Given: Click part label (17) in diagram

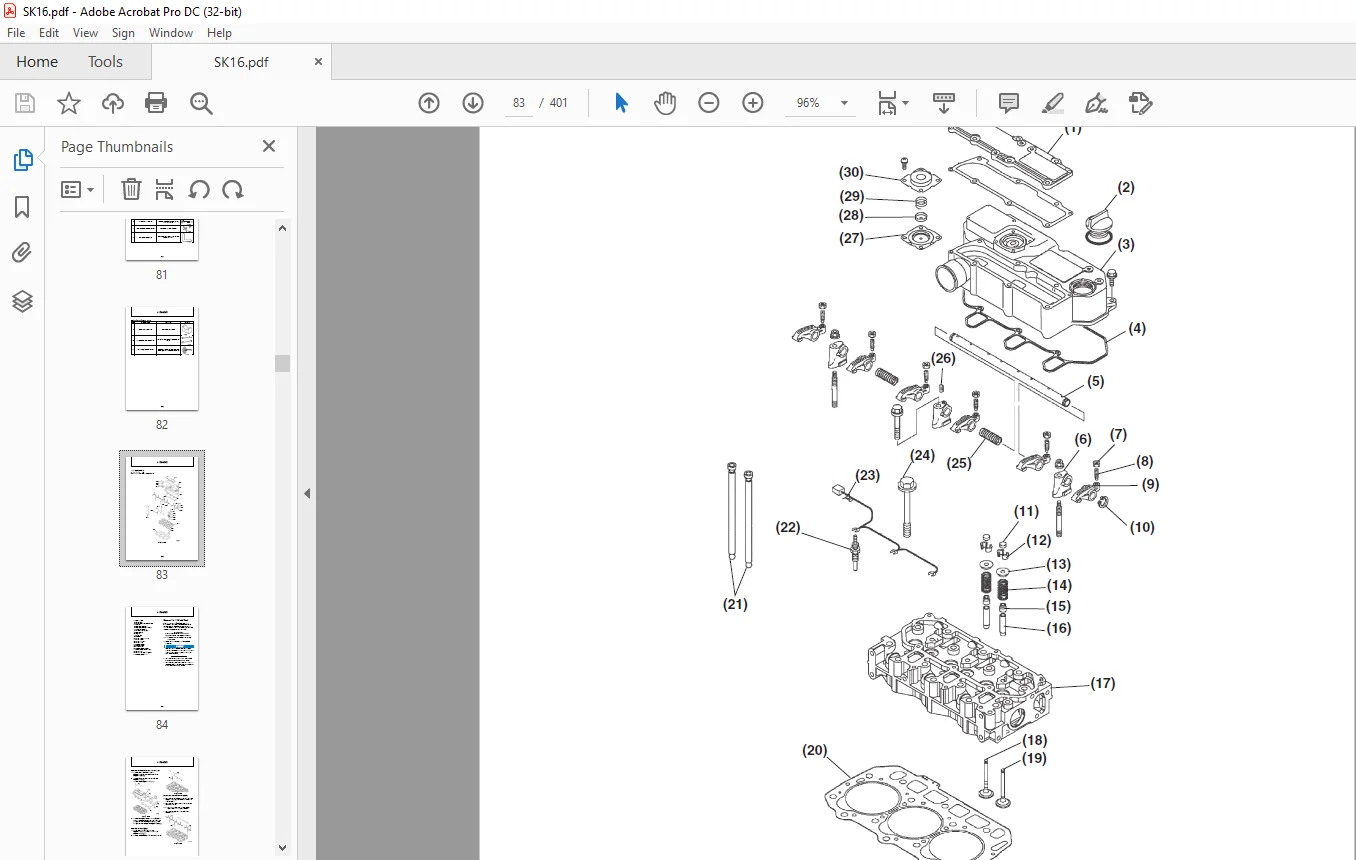Looking at the screenshot, I should click(x=1103, y=684).
